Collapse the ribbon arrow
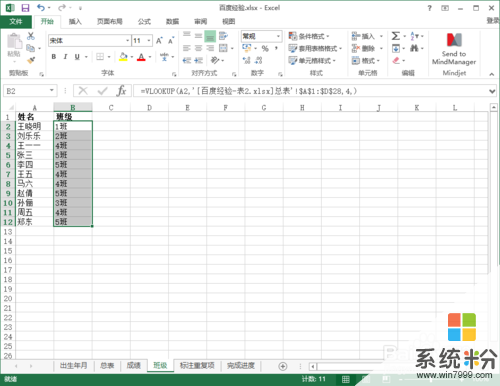The image size is (500, 386). click(492, 74)
